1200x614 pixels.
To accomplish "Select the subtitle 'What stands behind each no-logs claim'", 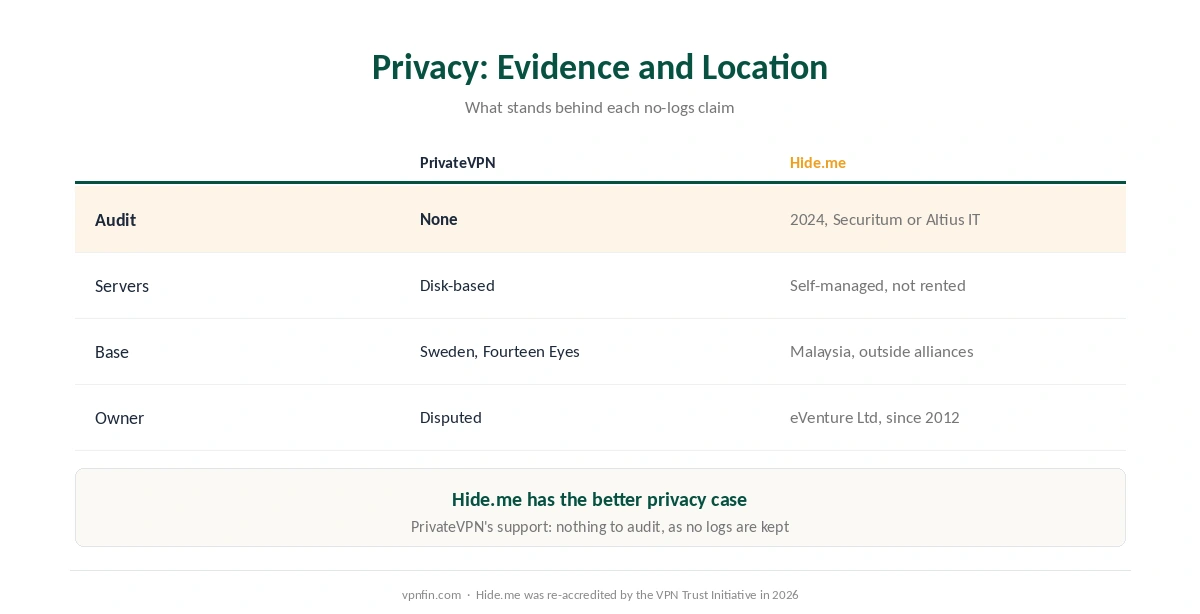I will point(600,107).
